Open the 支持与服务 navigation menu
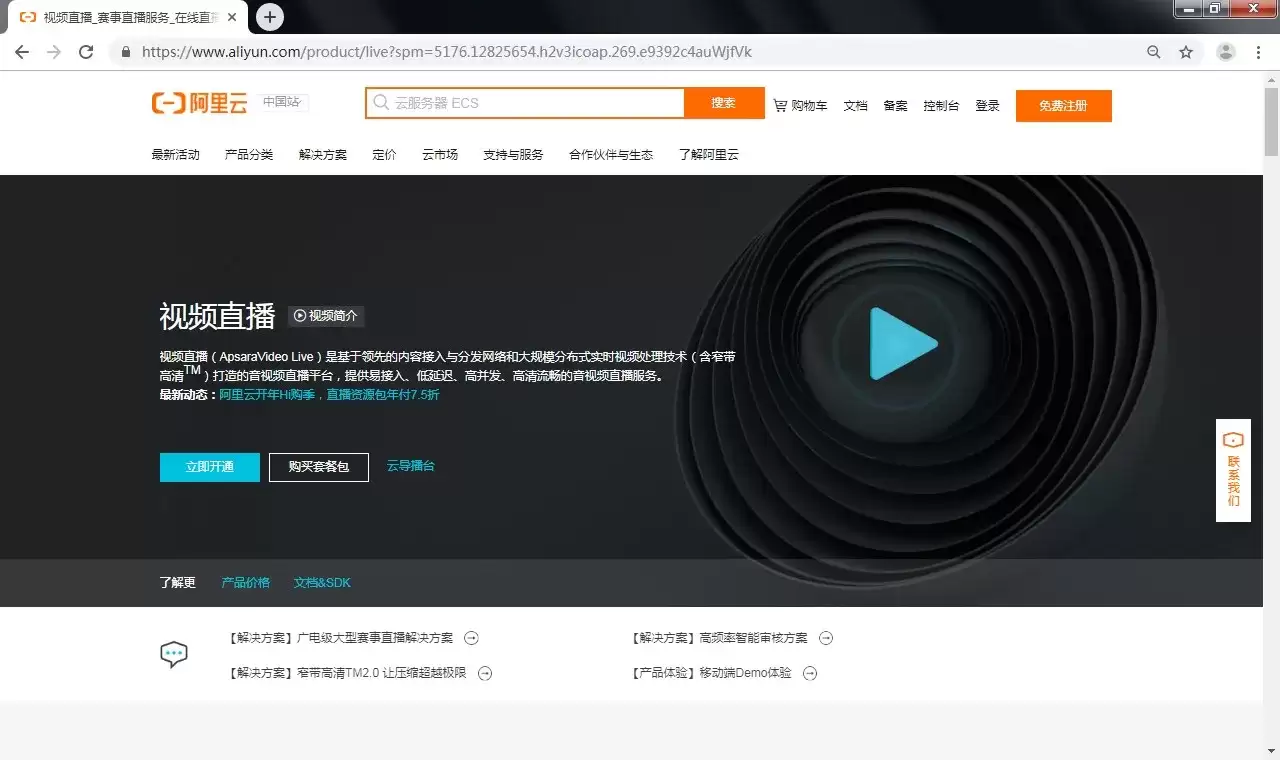This screenshot has height=760, width=1280. (513, 155)
